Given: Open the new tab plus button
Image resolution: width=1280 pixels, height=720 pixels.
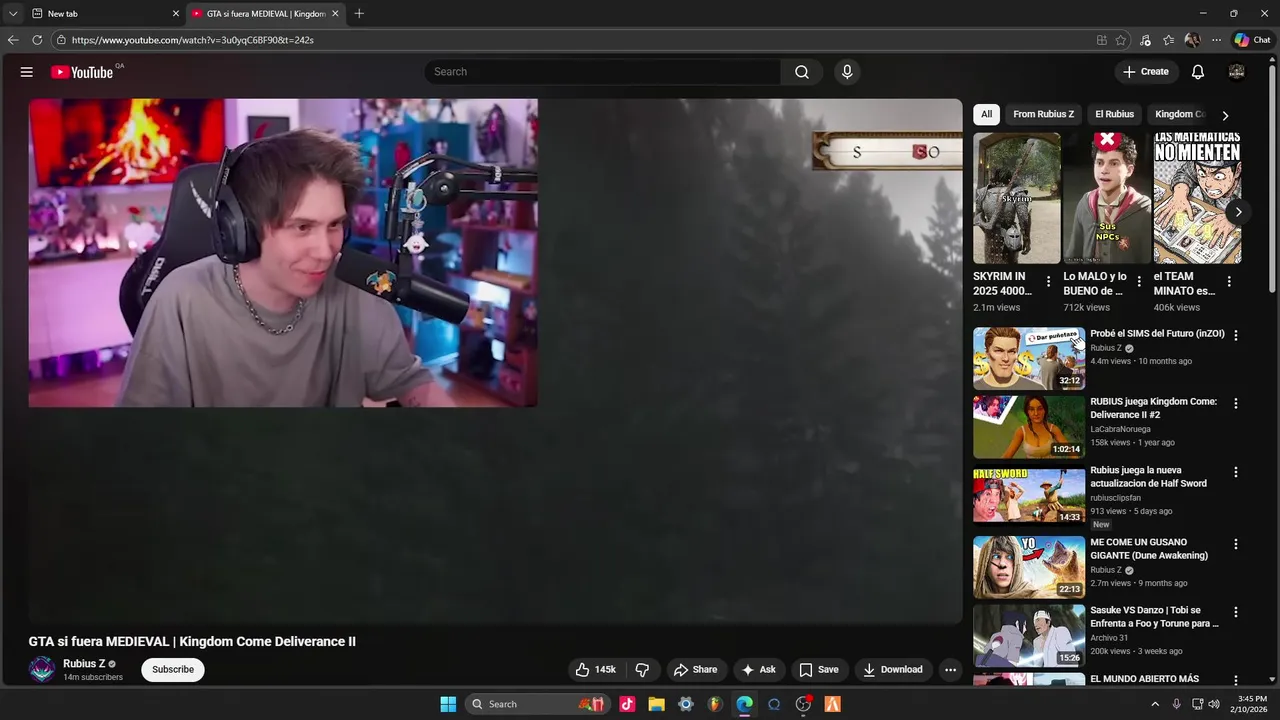Looking at the screenshot, I should [x=359, y=13].
